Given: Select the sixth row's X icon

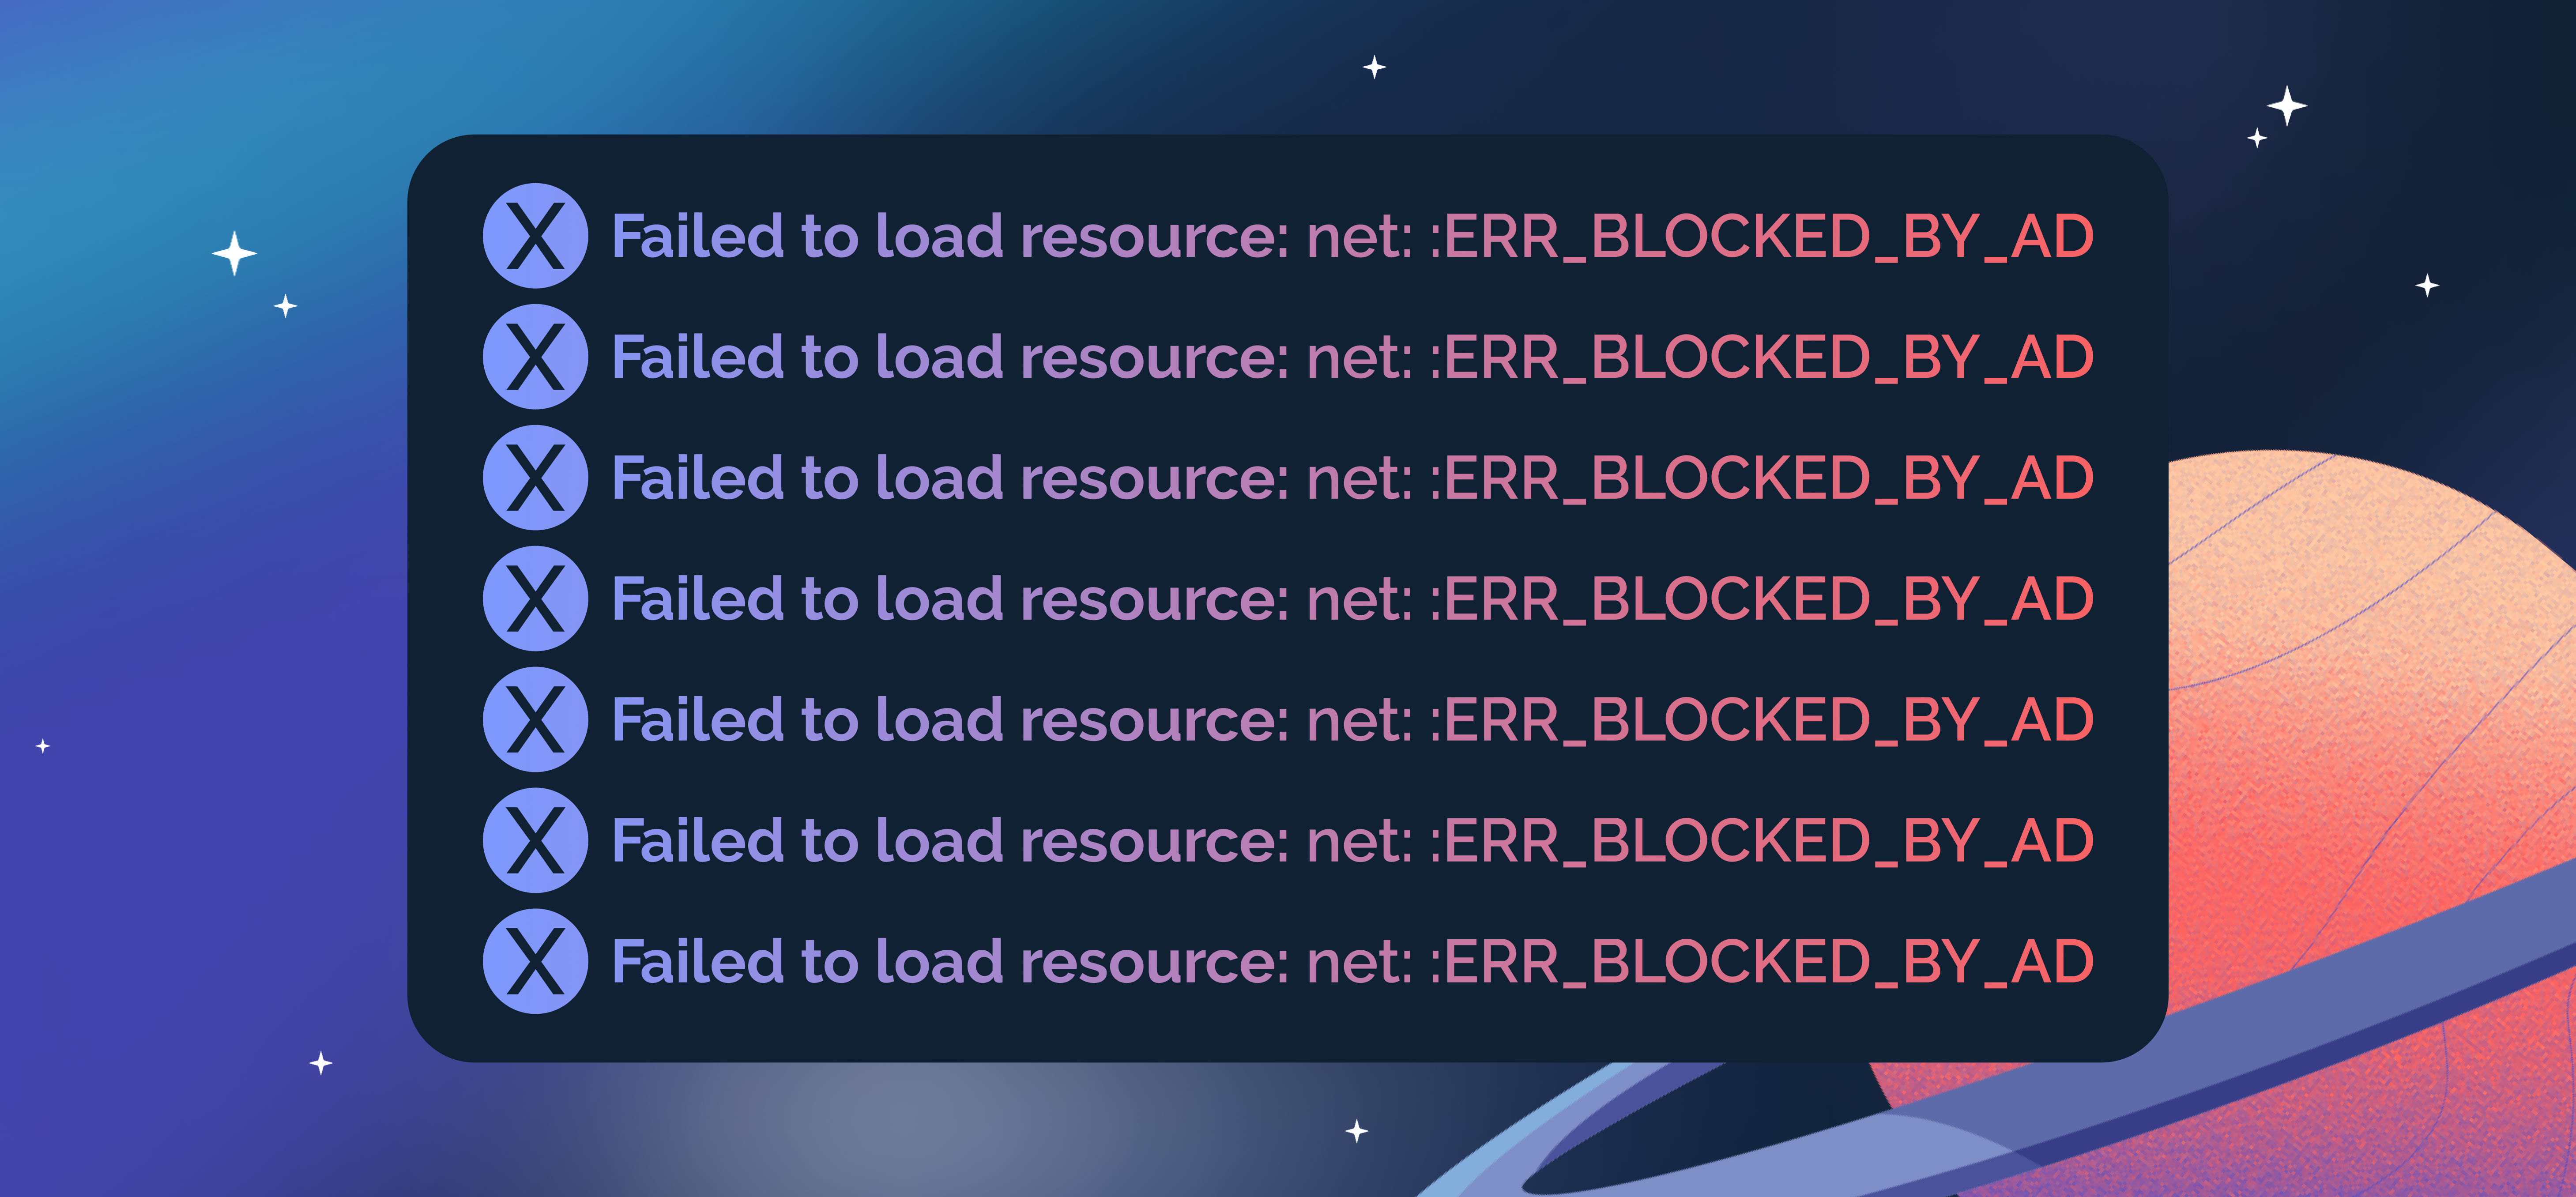Looking at the screenshot, I should [535, 841].
